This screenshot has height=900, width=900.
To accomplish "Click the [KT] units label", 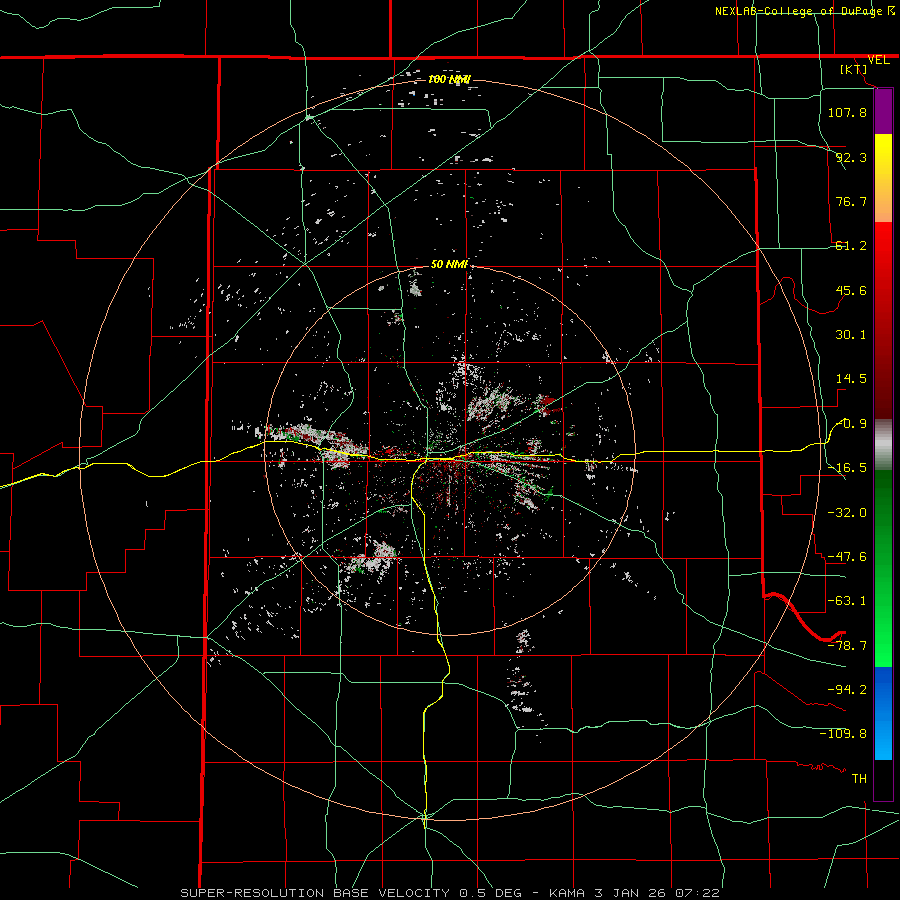I will click(854, 69).
